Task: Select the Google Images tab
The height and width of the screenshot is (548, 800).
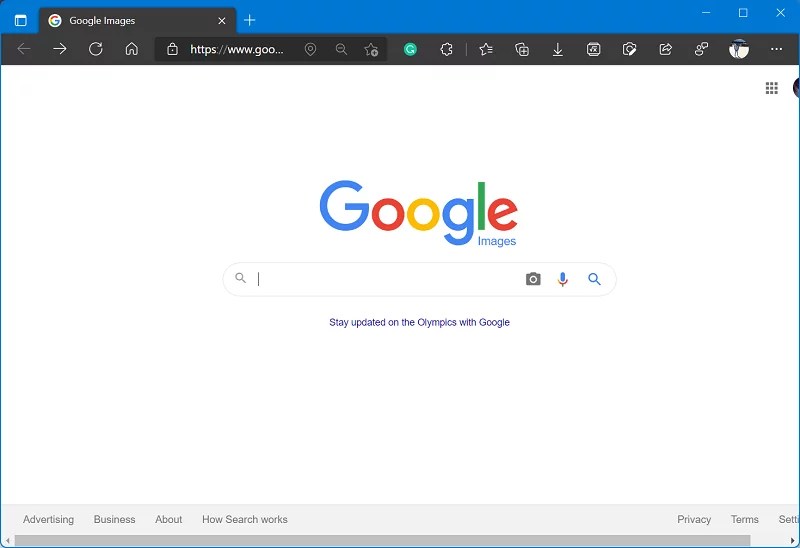Action: [138, 20]
